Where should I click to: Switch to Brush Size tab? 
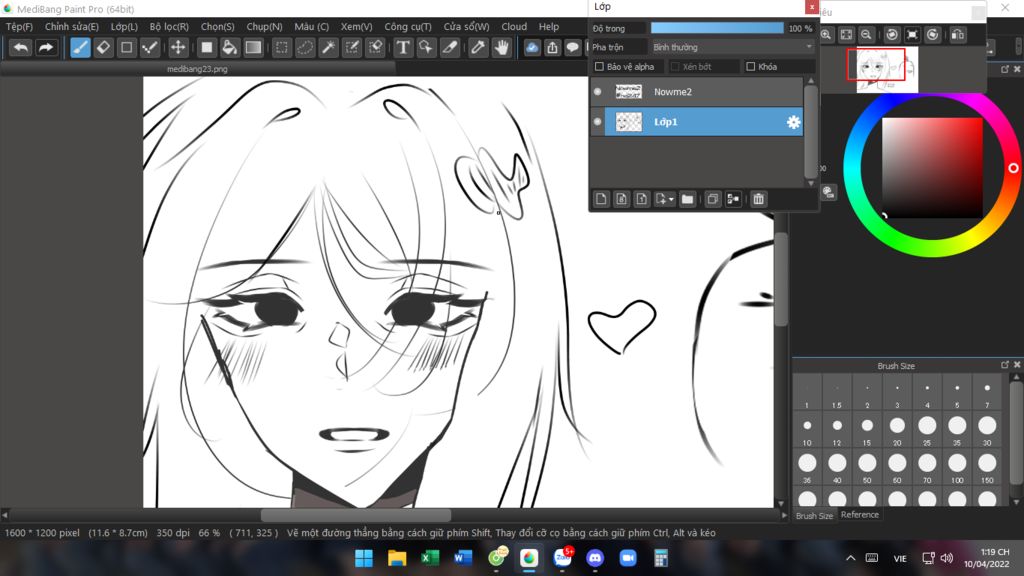pyautogui.click(x=814, y=515)
